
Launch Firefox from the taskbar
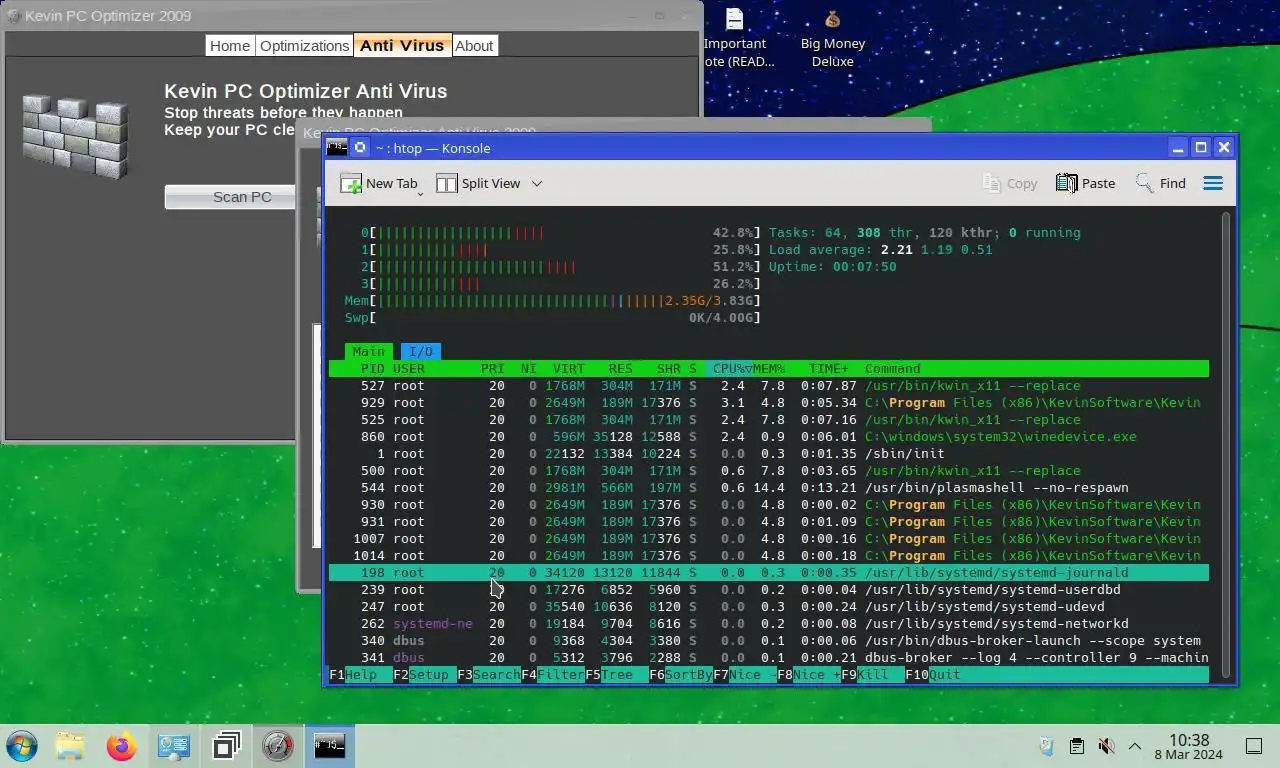[x=122, y=746]
